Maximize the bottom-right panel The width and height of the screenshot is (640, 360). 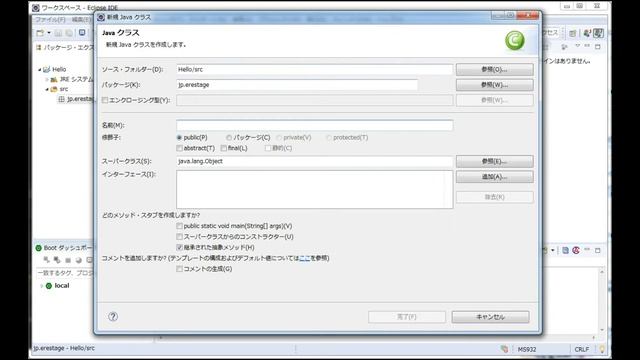click(x=598, y=250)
